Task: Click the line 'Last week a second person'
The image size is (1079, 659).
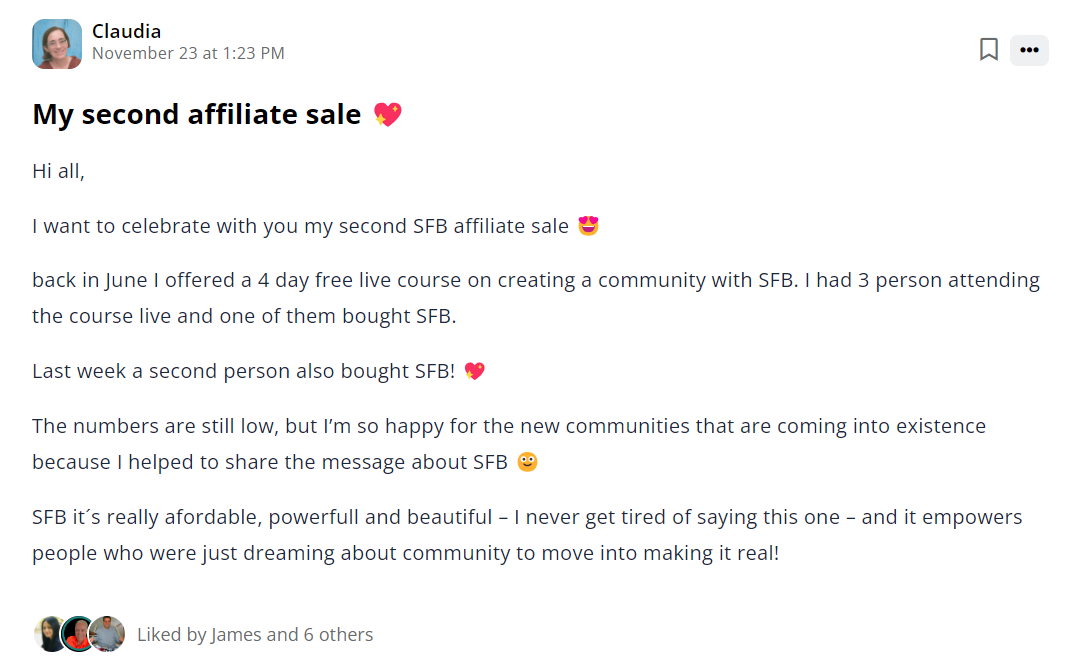Action: point(243,371)
